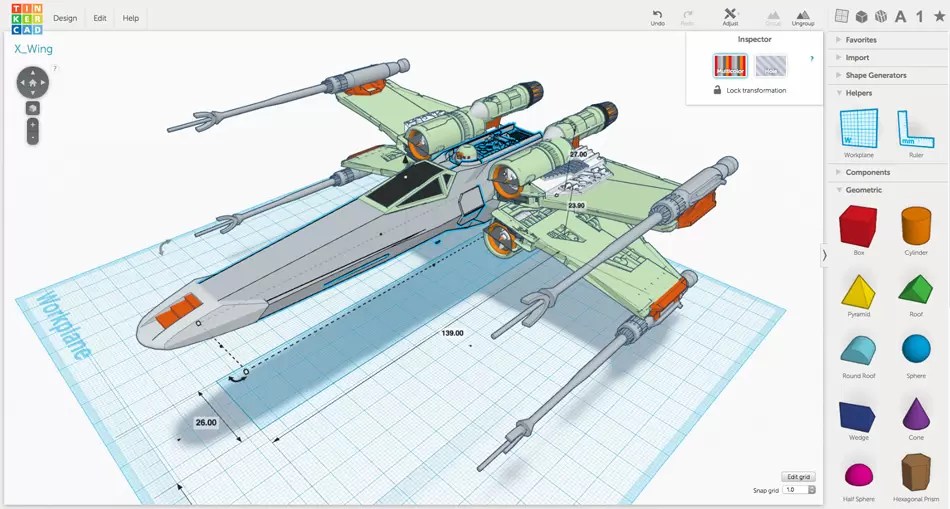Click the fit view cube button

click(33, 108)
